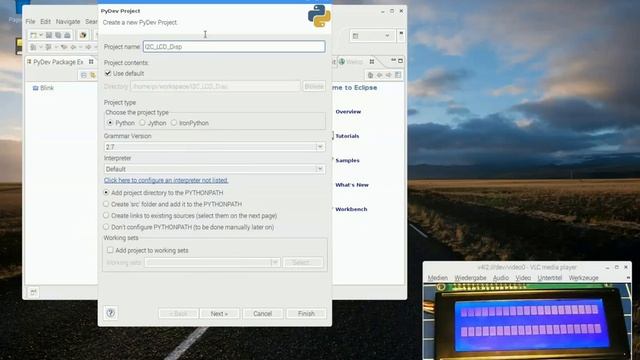The image size is (640, 360).
Task: Select the IronPython project type radio
Action: 174,122
